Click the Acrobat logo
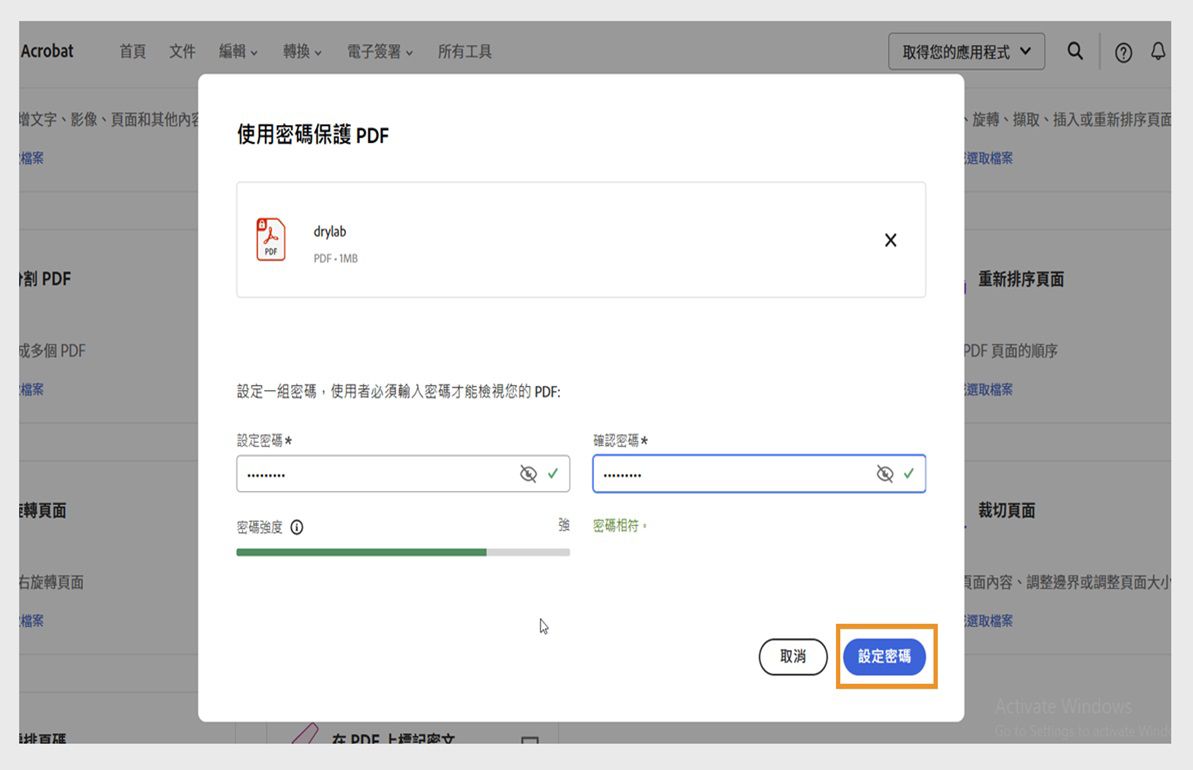Image resolution: width=1193 pixels, height=770 pixels. (46, 51)
